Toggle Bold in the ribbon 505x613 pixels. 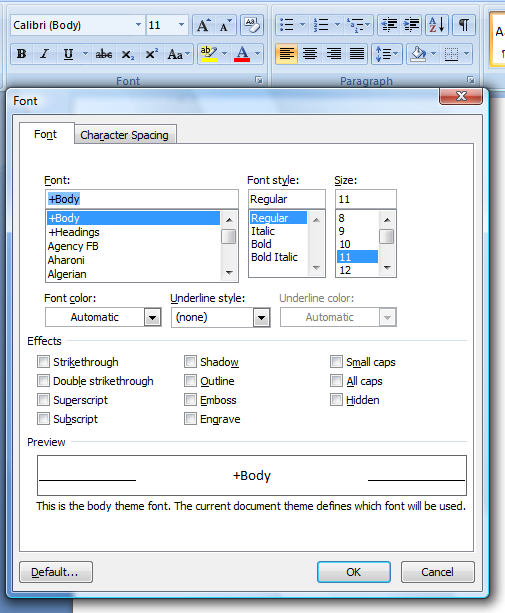point(21,54)
